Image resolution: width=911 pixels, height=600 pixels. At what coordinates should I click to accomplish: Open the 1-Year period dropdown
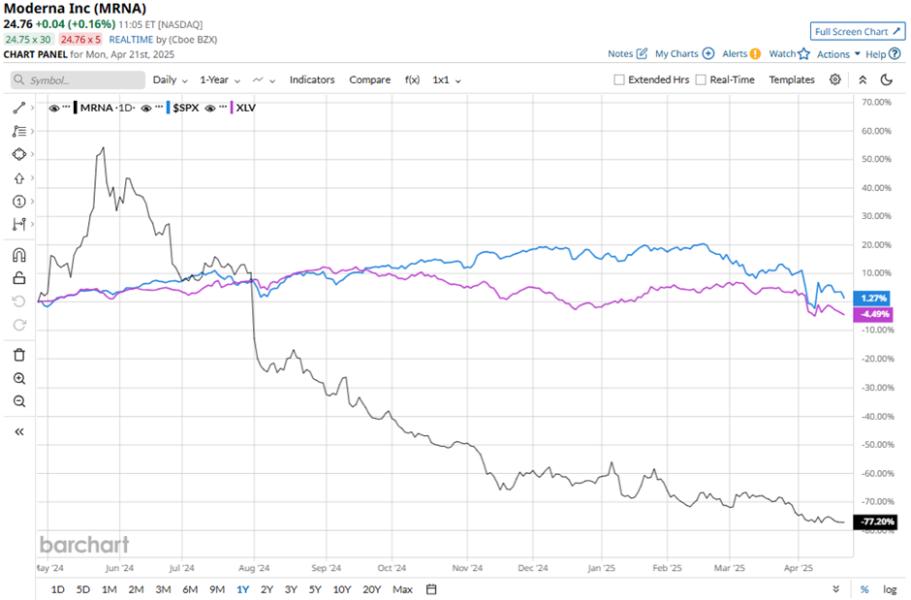pos(220,80)
